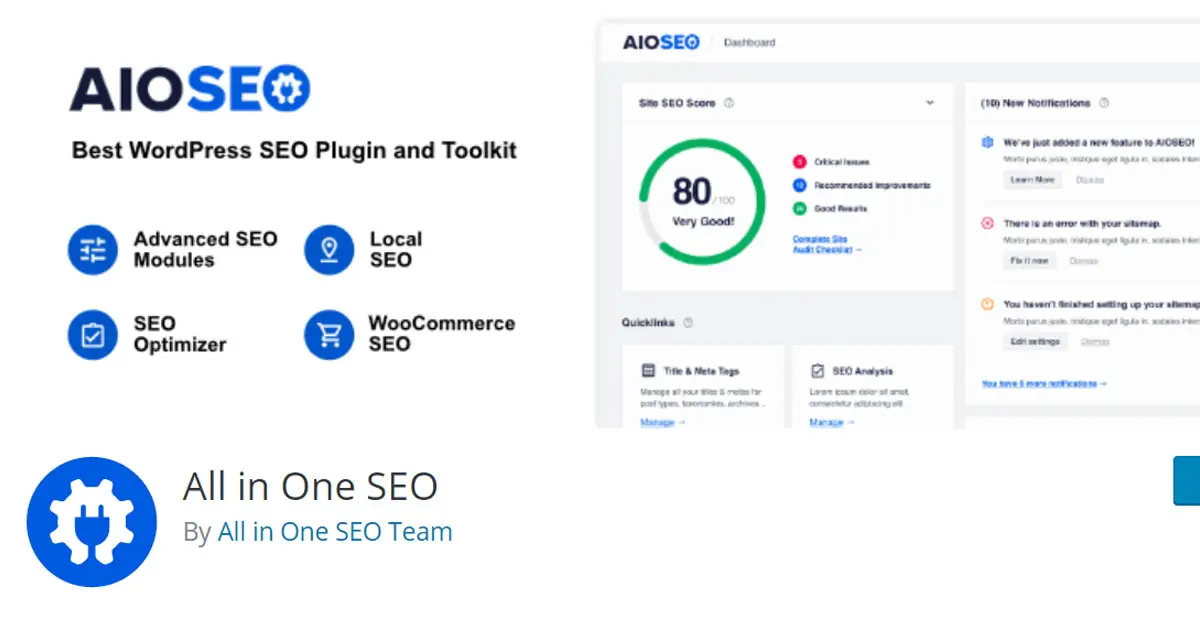Click the SEO Analysis card icon
The image size is (1200, 630).
(816, 370)
